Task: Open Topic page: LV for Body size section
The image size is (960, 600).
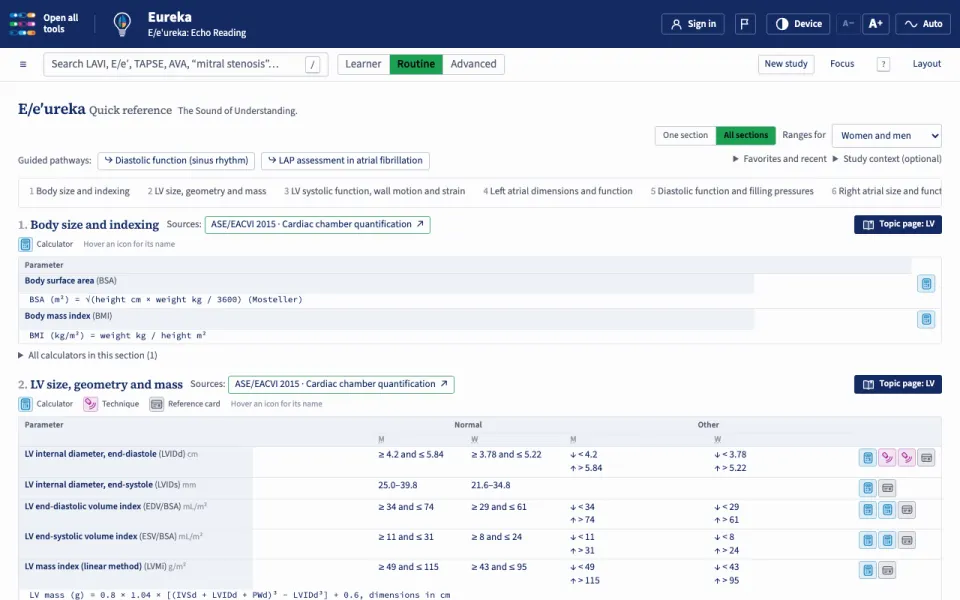Action: pyautogui.click(x=898, y=225)
